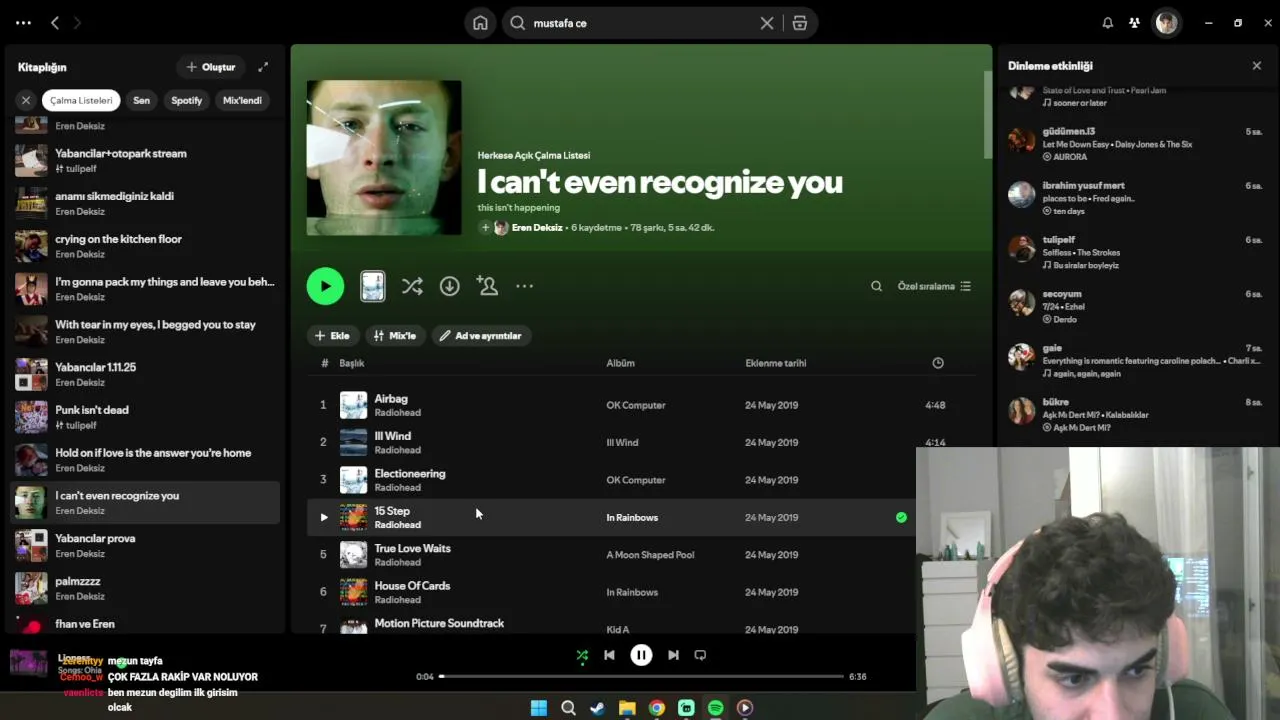Click the playlist cover image
The height and width of the screenshot is (720, 1280).
click(384, 158)
